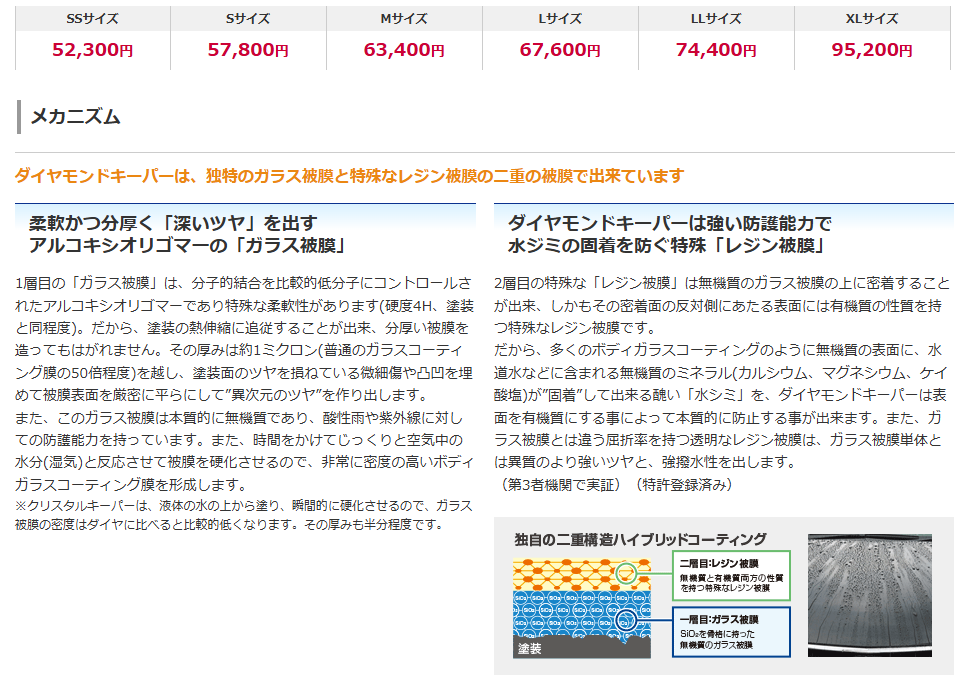Viewport: 968px width, 678px height.
Task: Select the 57,800円 price
Action: point(248,50)
